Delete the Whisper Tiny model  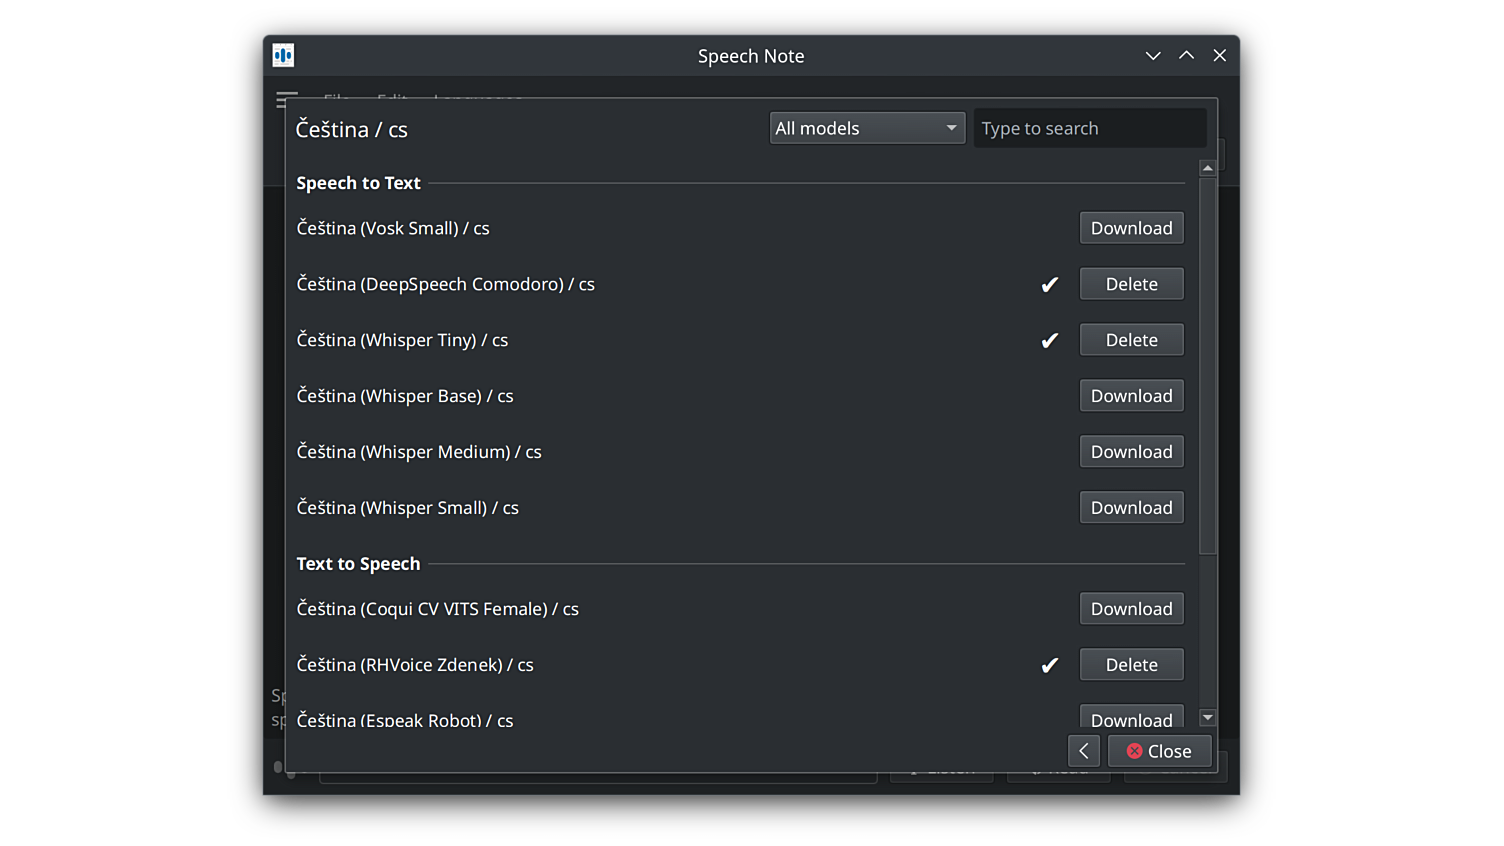(1131, 339)
